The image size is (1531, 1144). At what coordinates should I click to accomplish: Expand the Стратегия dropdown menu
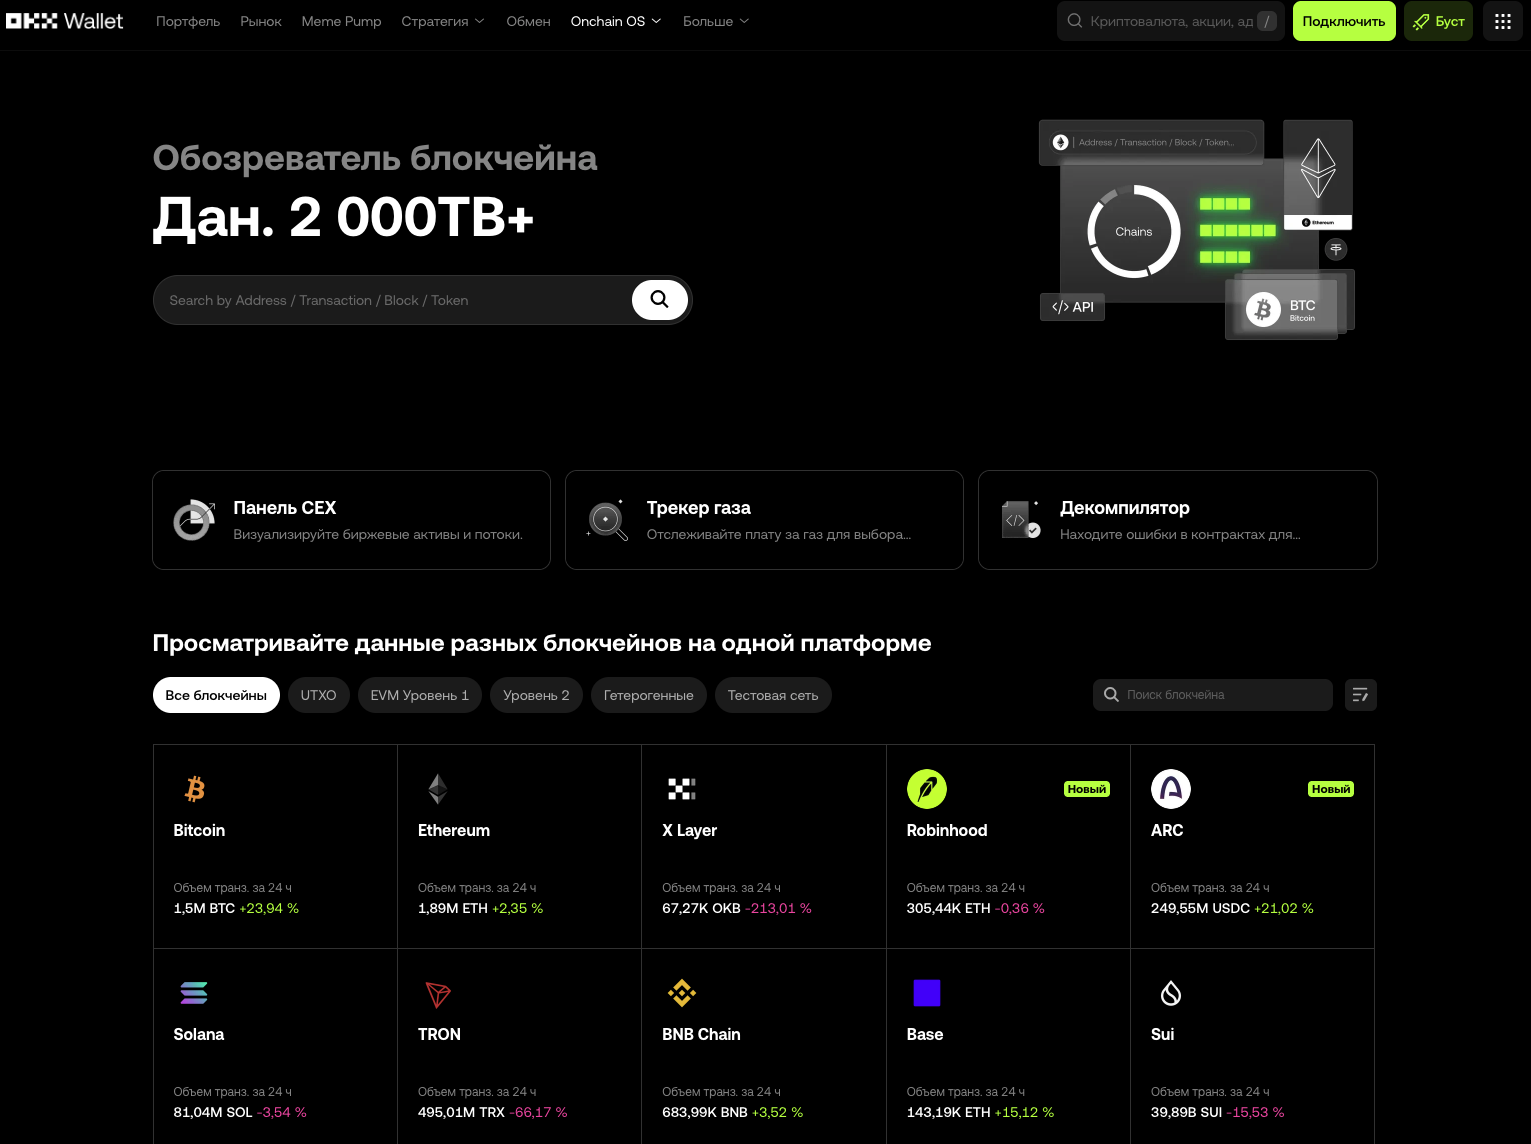pos(443,21)
